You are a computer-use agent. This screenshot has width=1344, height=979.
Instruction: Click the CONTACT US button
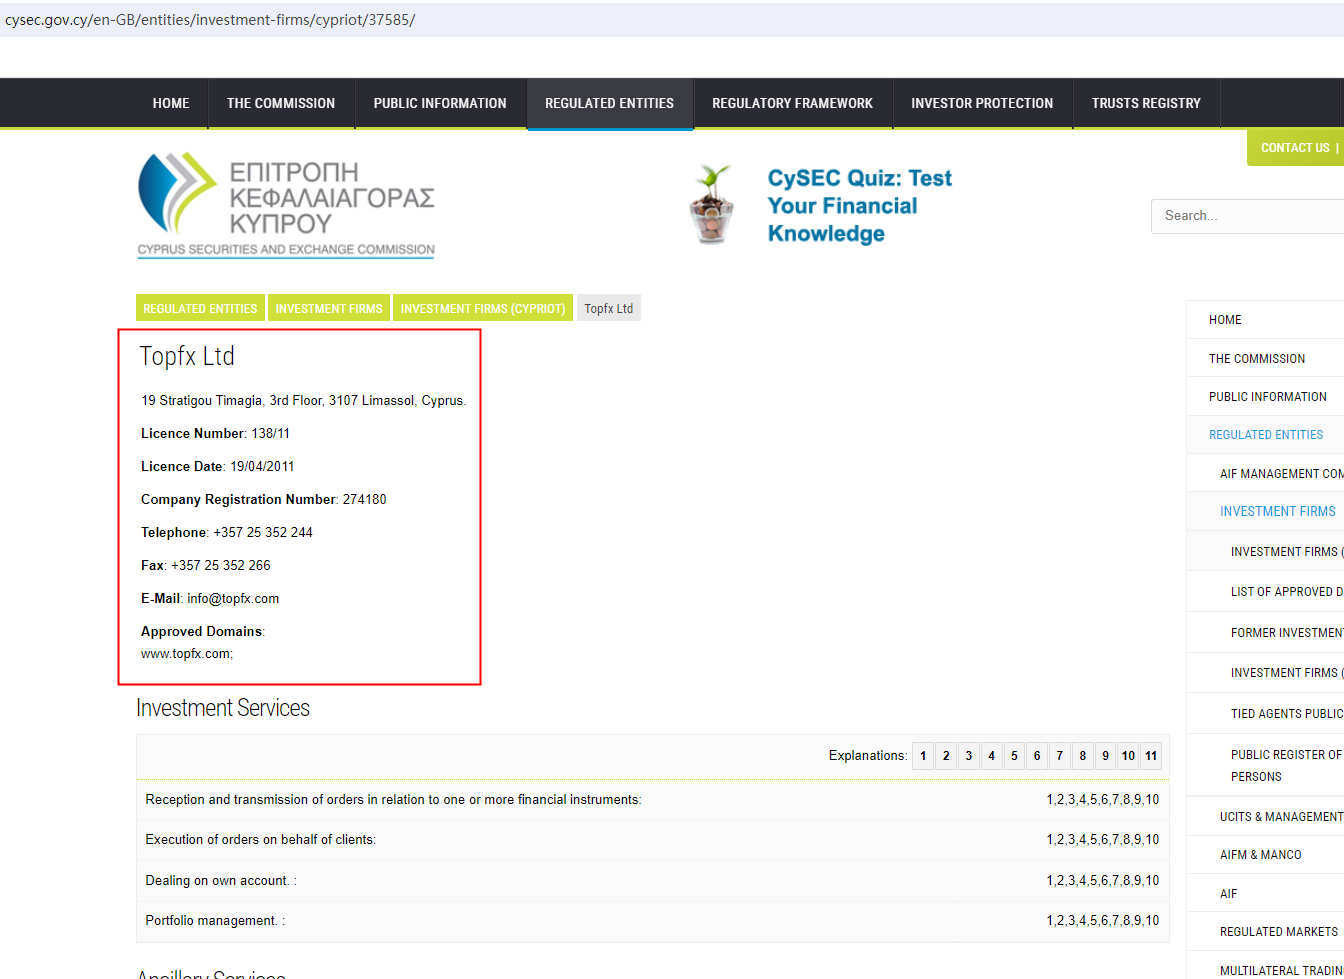click(x=1295, y=148)
